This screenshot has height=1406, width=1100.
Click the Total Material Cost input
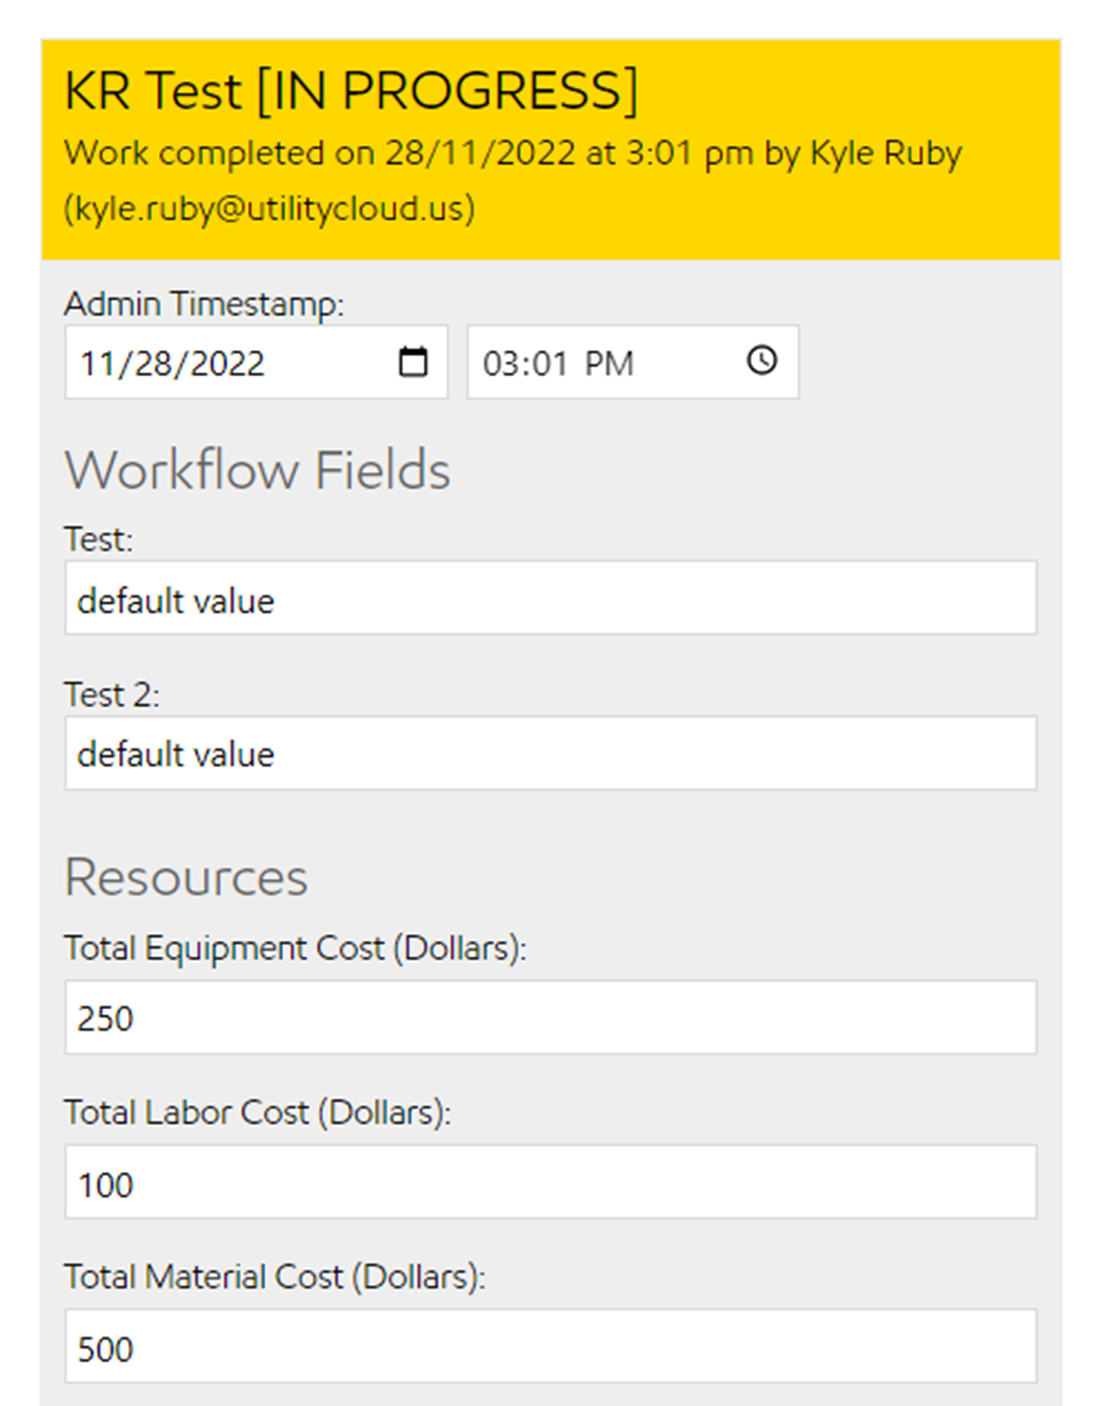(x=550, y=1347)
